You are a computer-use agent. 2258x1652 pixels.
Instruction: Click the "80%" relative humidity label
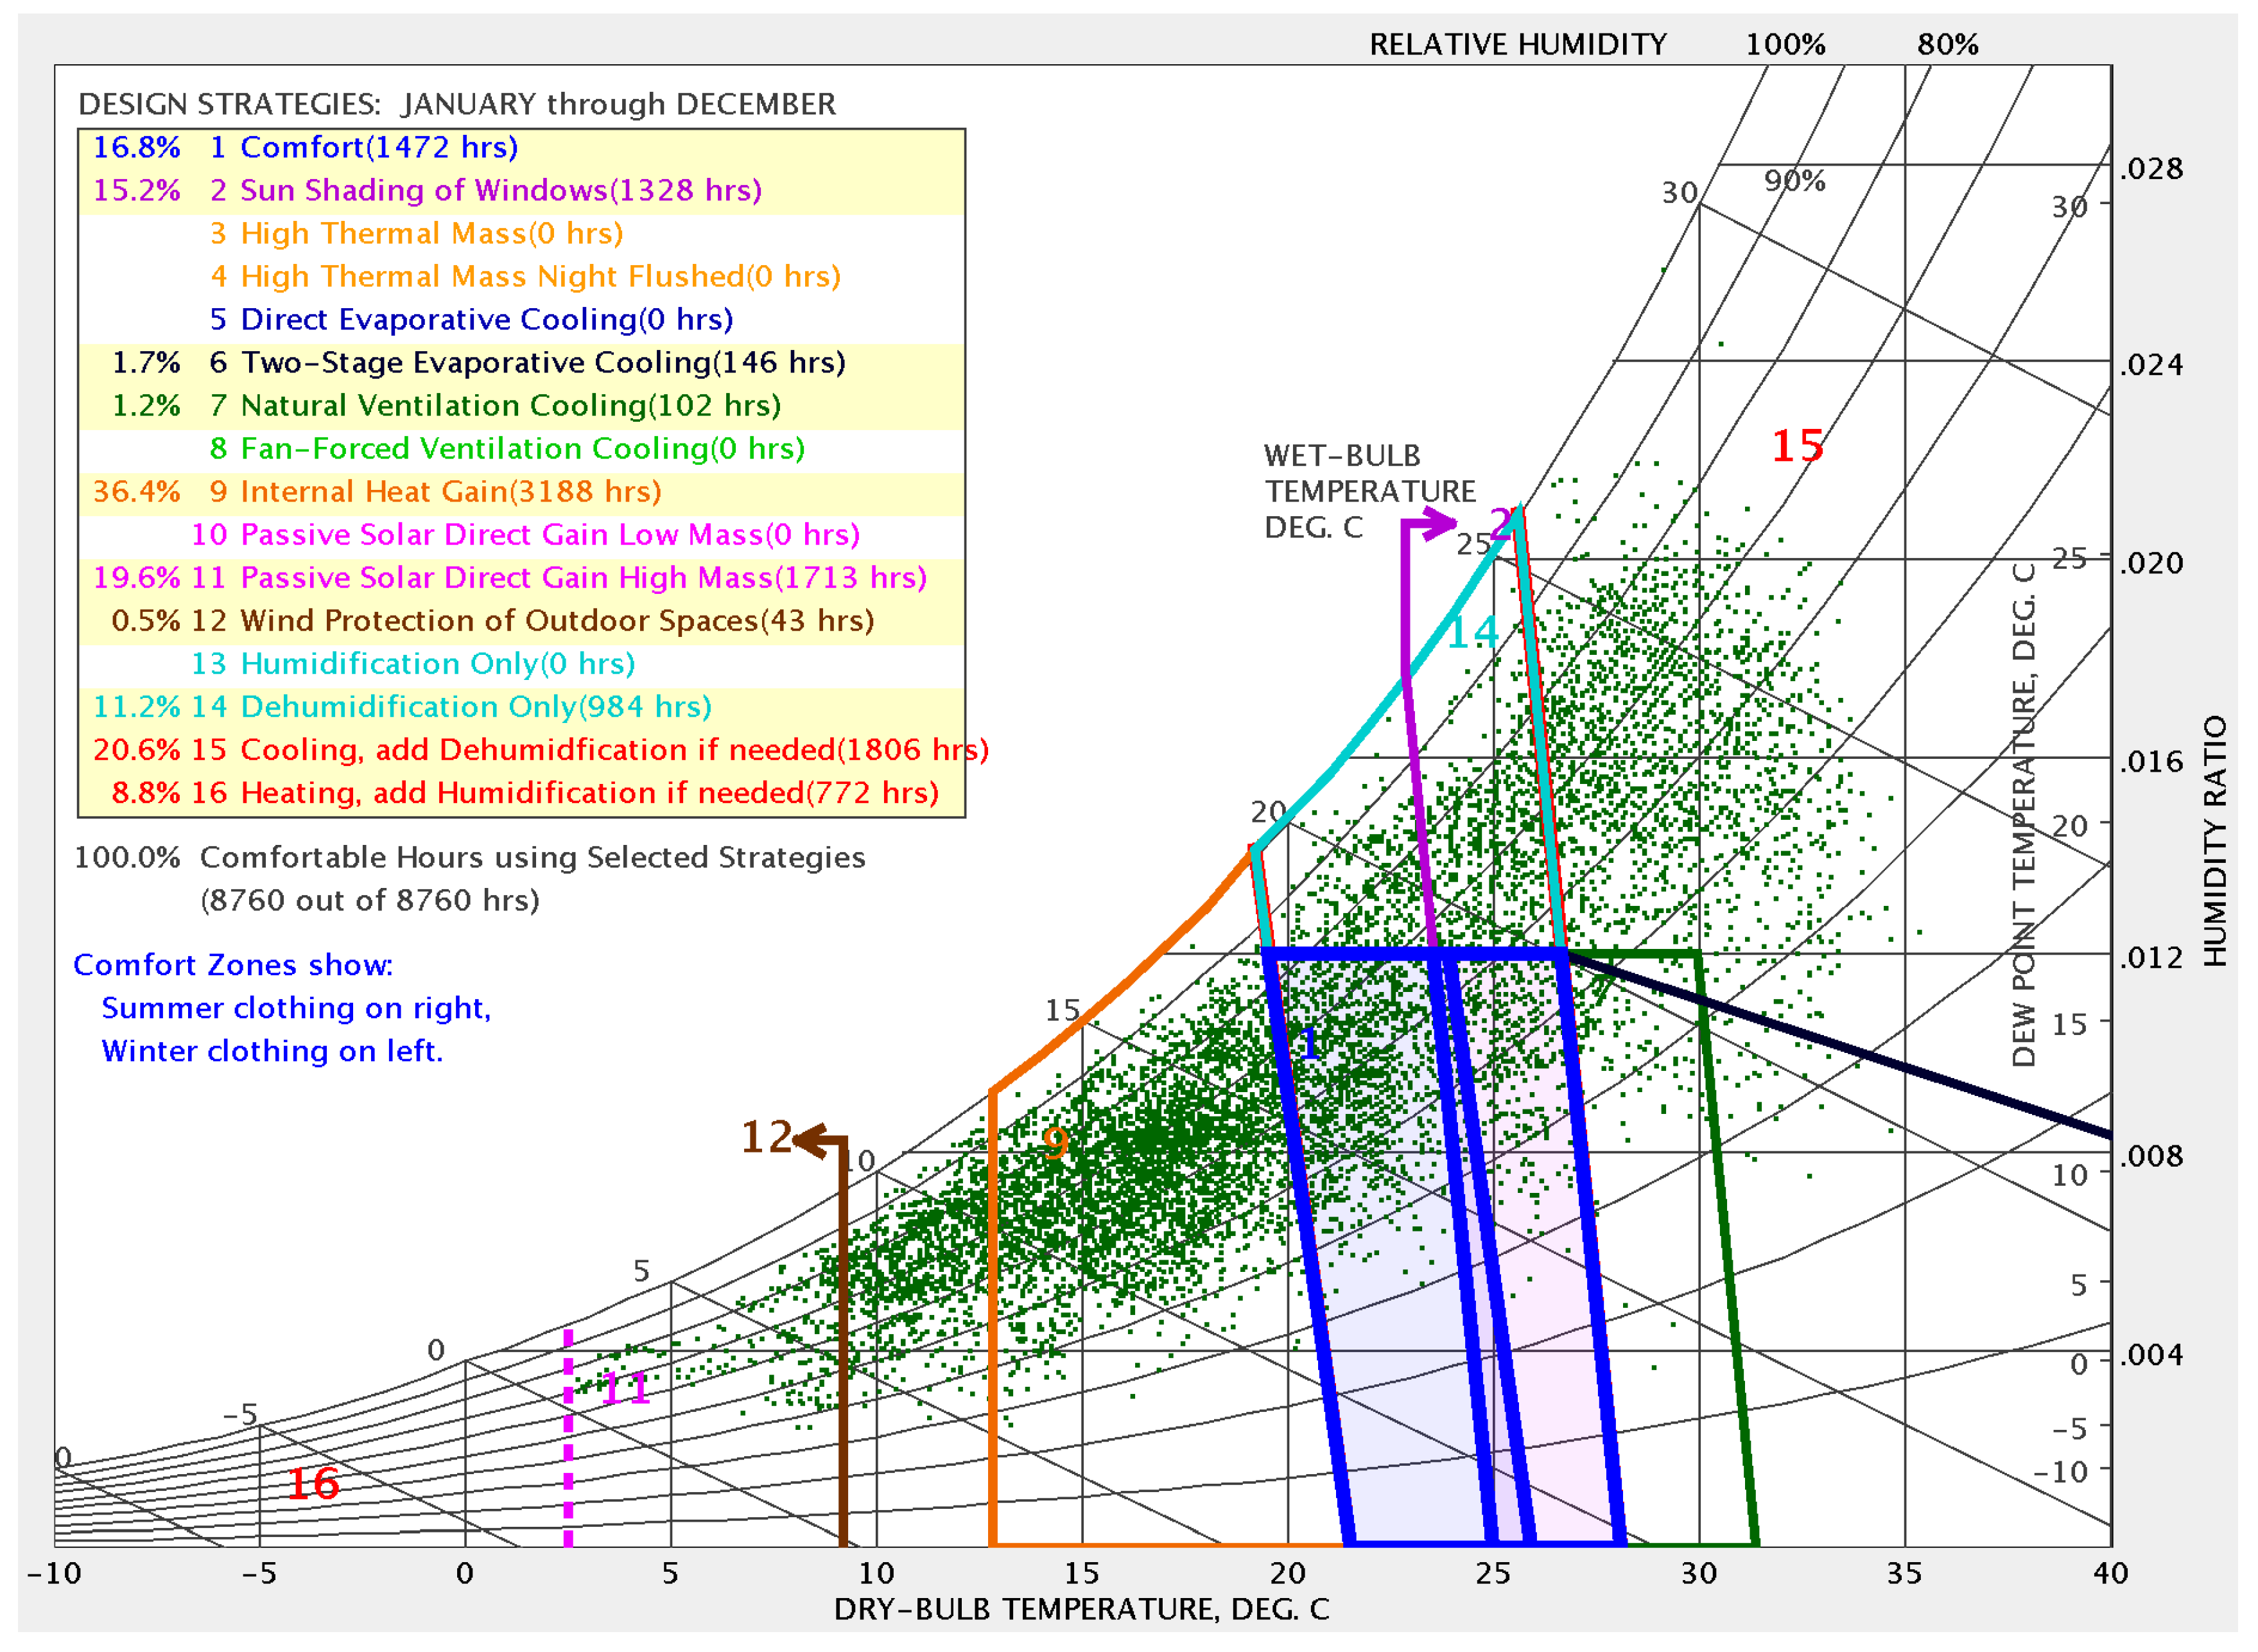[1947, 45]
